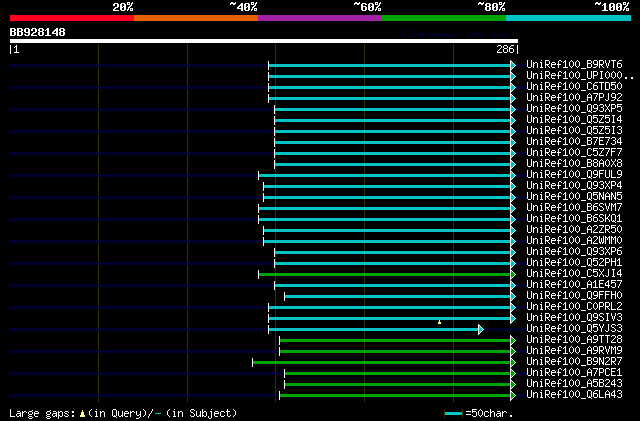The image size is (640, 421).
Task: Select the UniRef100_B7E734 label
Action: pyautogui.click(x=574, y=142)
